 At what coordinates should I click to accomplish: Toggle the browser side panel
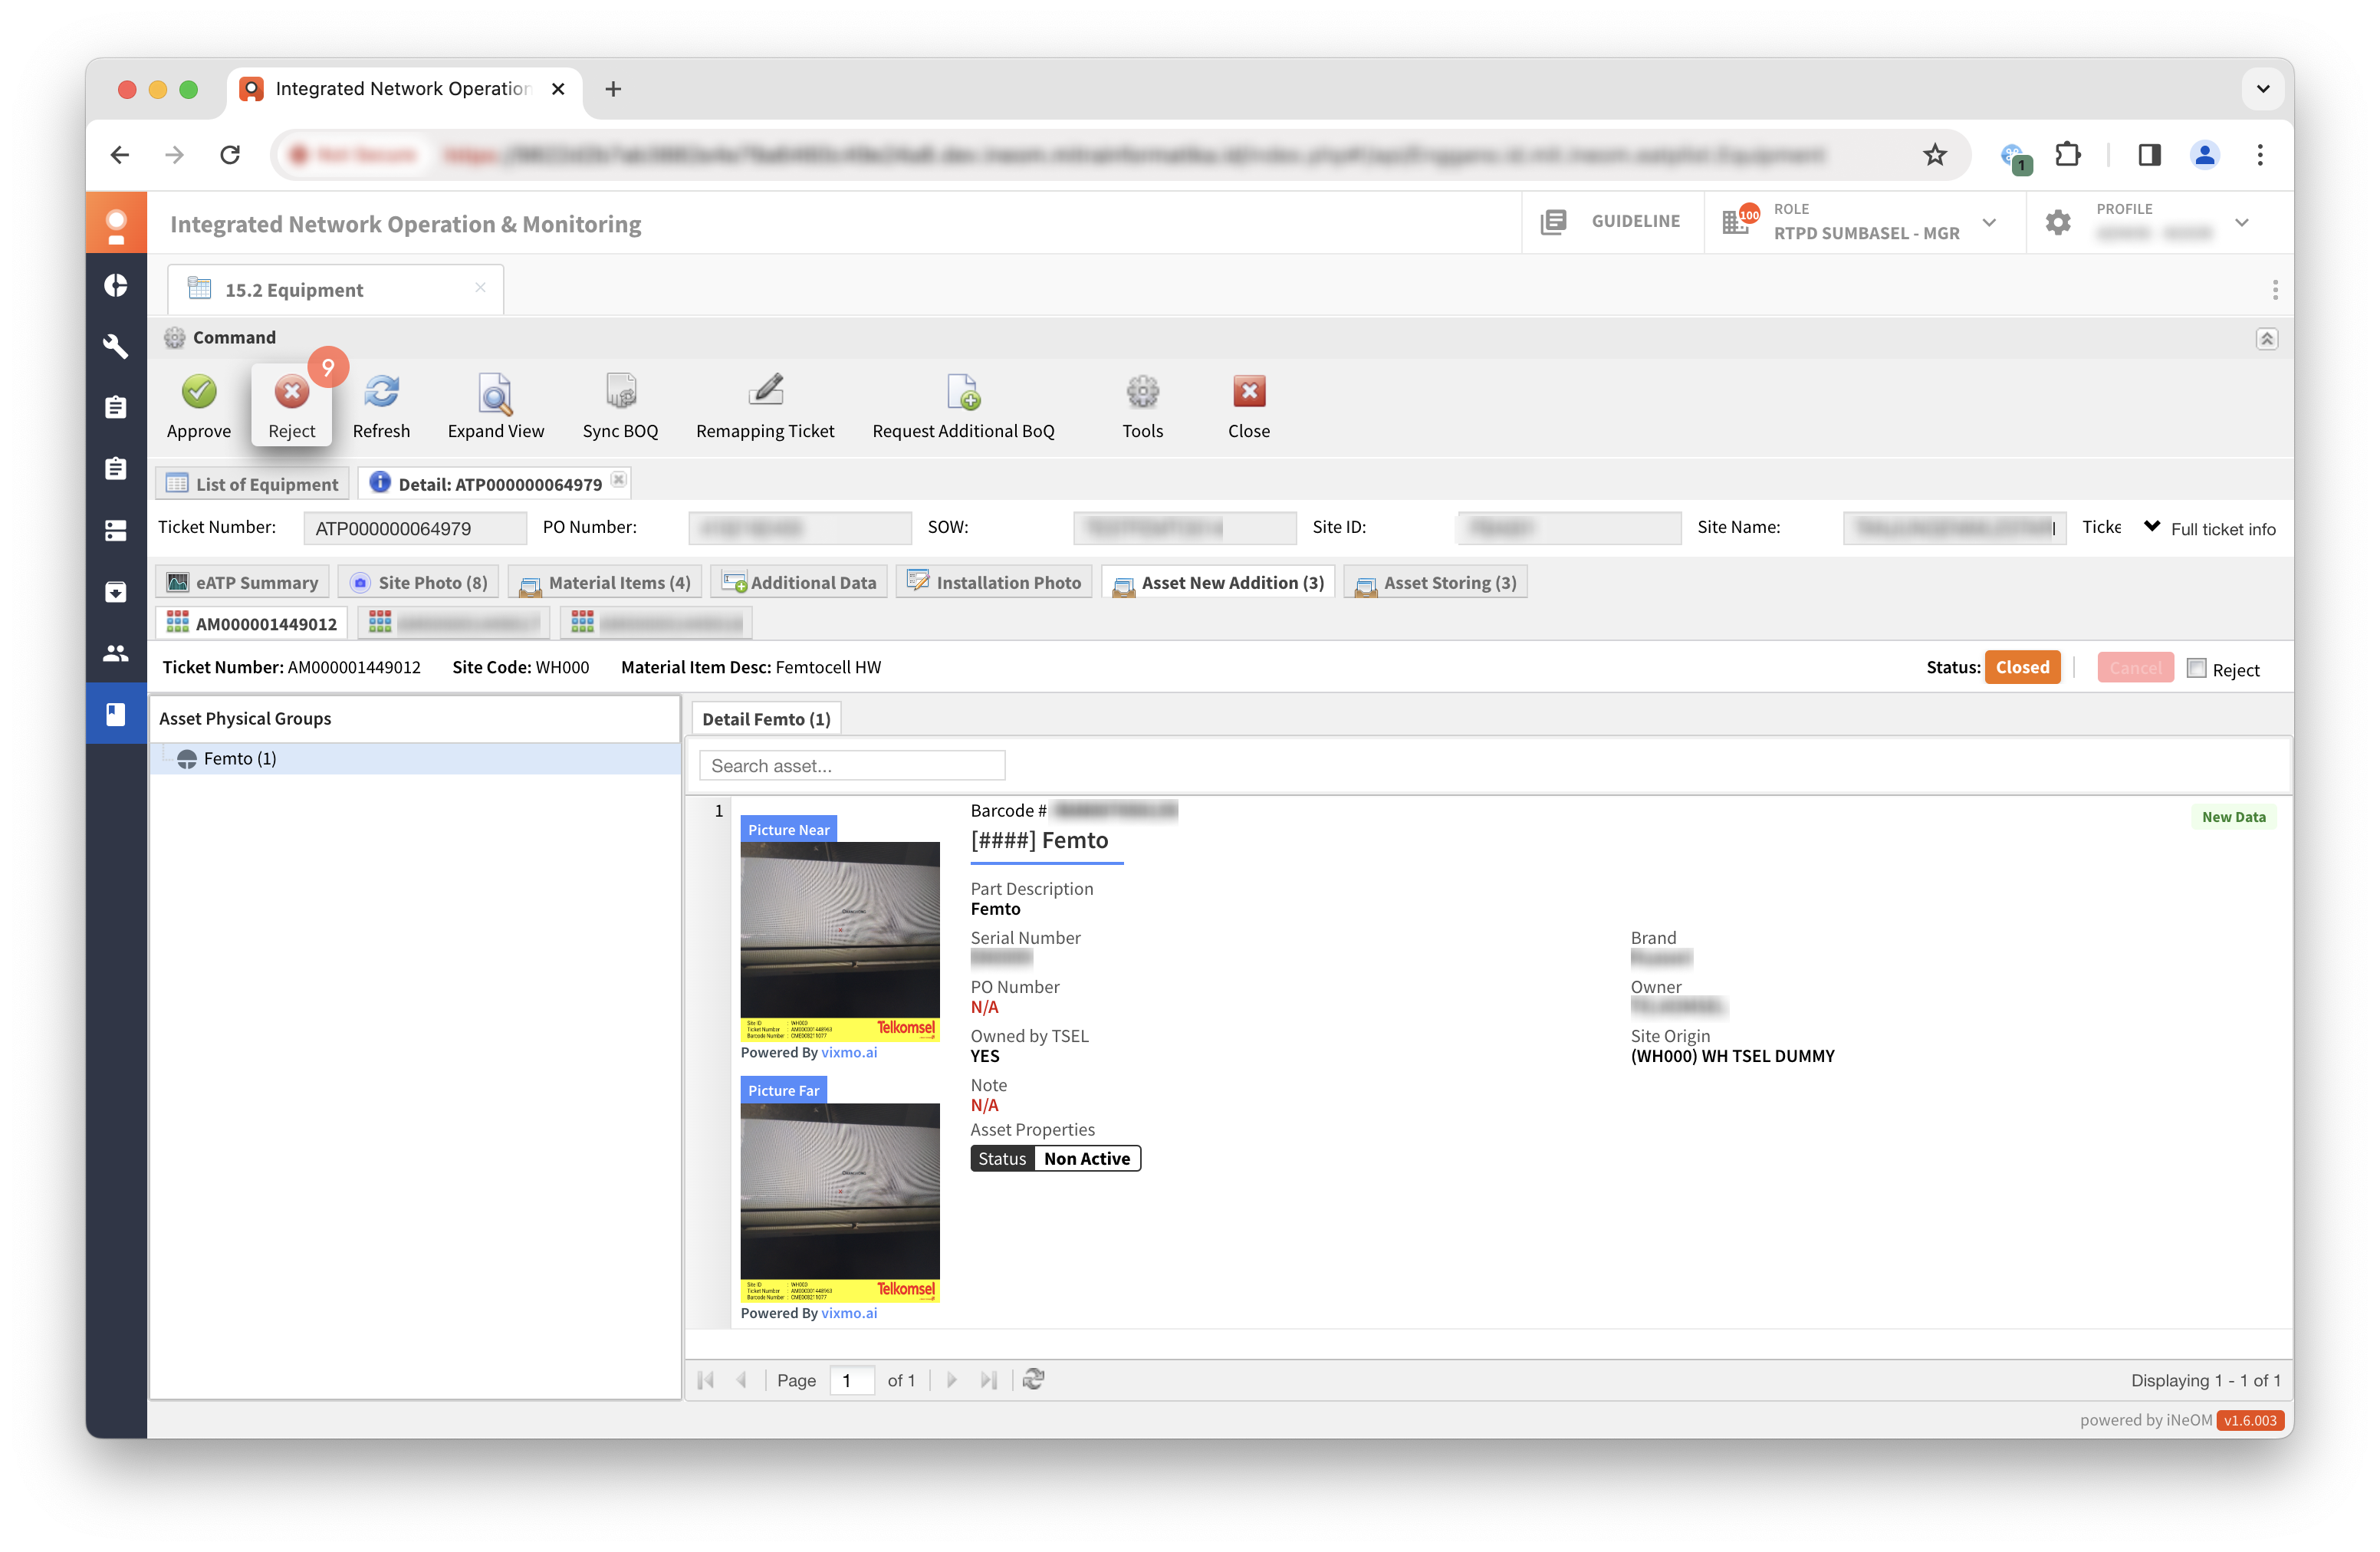point(2149,155)
